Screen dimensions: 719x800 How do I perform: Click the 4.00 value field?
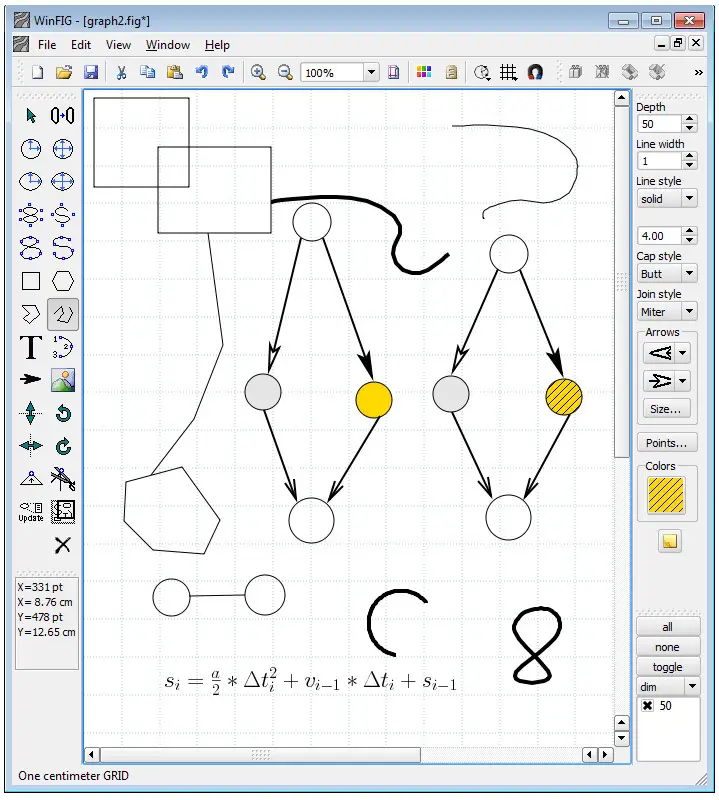click(659, 236)
